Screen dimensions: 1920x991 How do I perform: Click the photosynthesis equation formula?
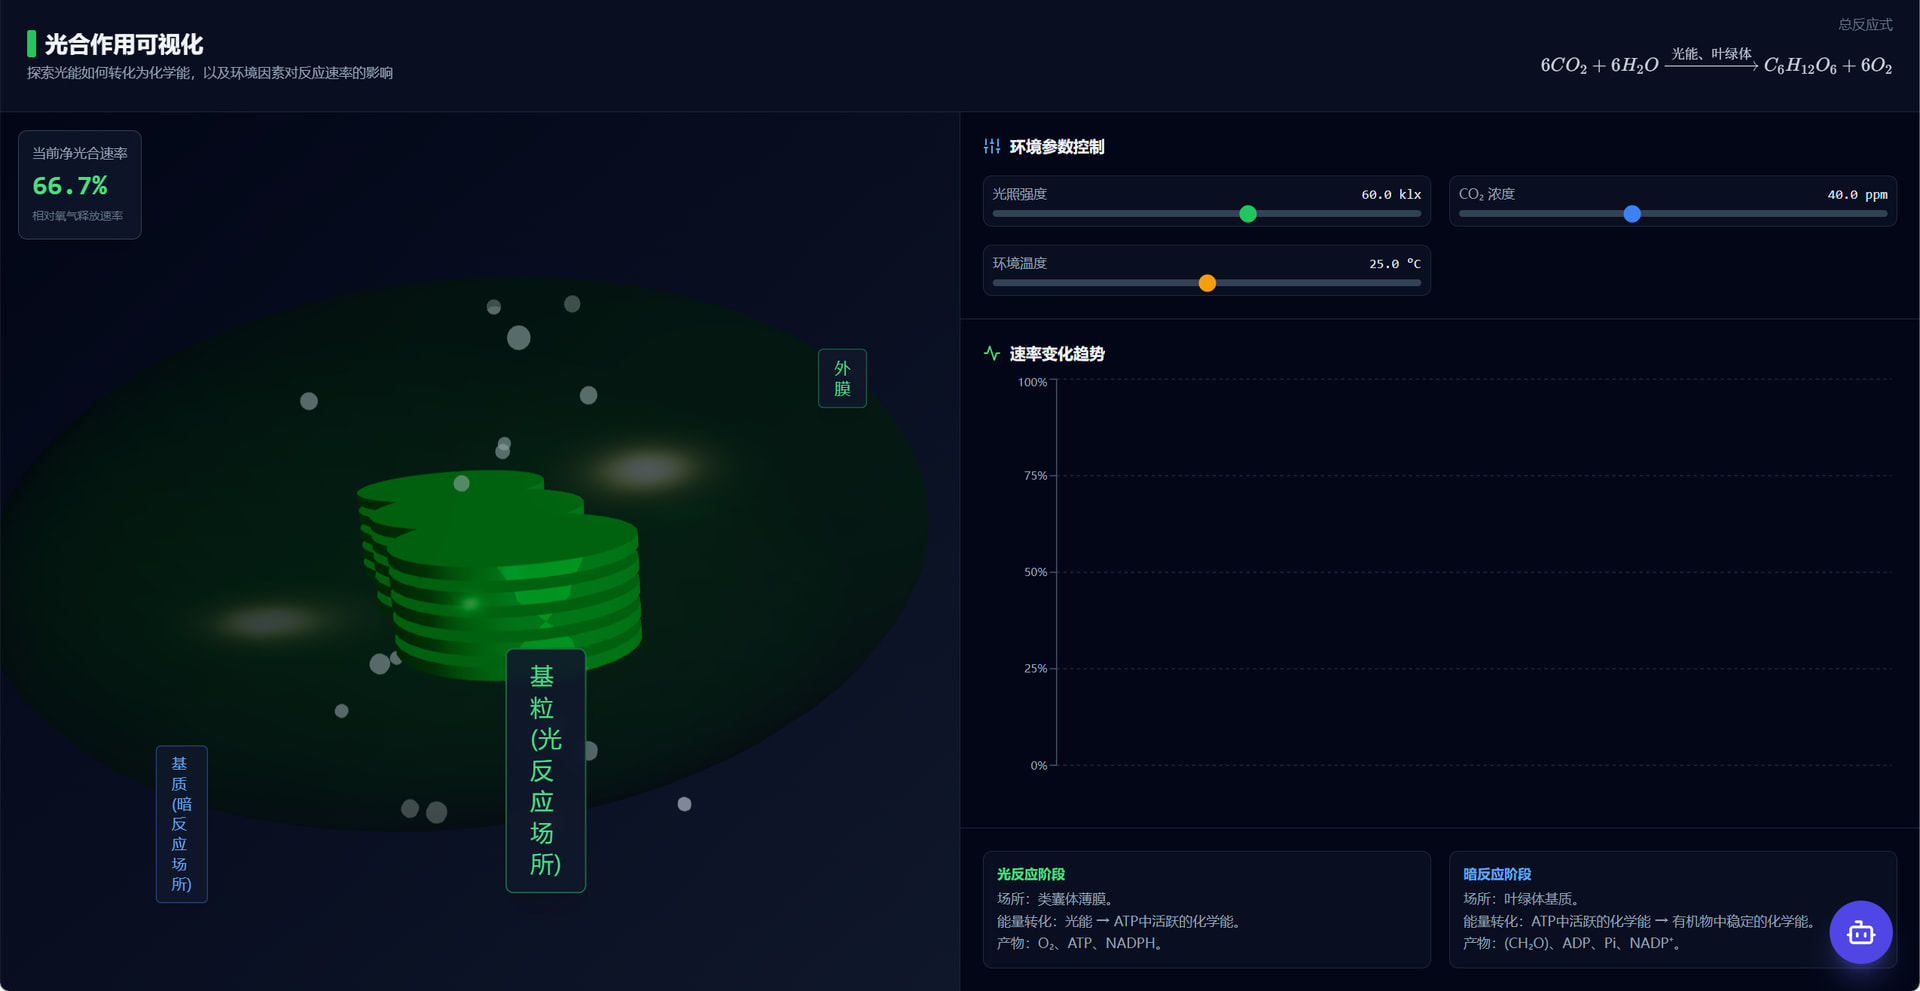coord(1715,64)
